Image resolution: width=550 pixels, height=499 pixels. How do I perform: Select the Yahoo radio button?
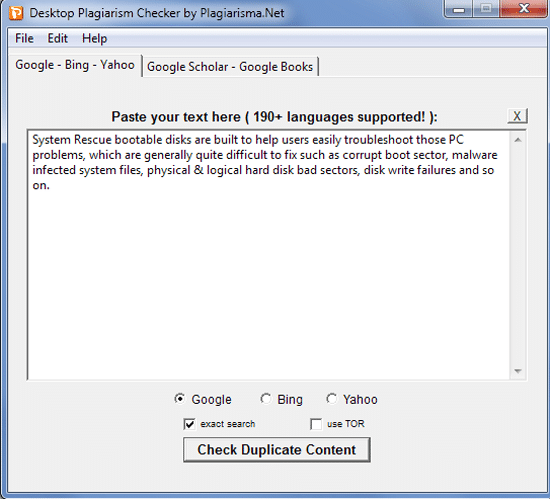point(331,399)
